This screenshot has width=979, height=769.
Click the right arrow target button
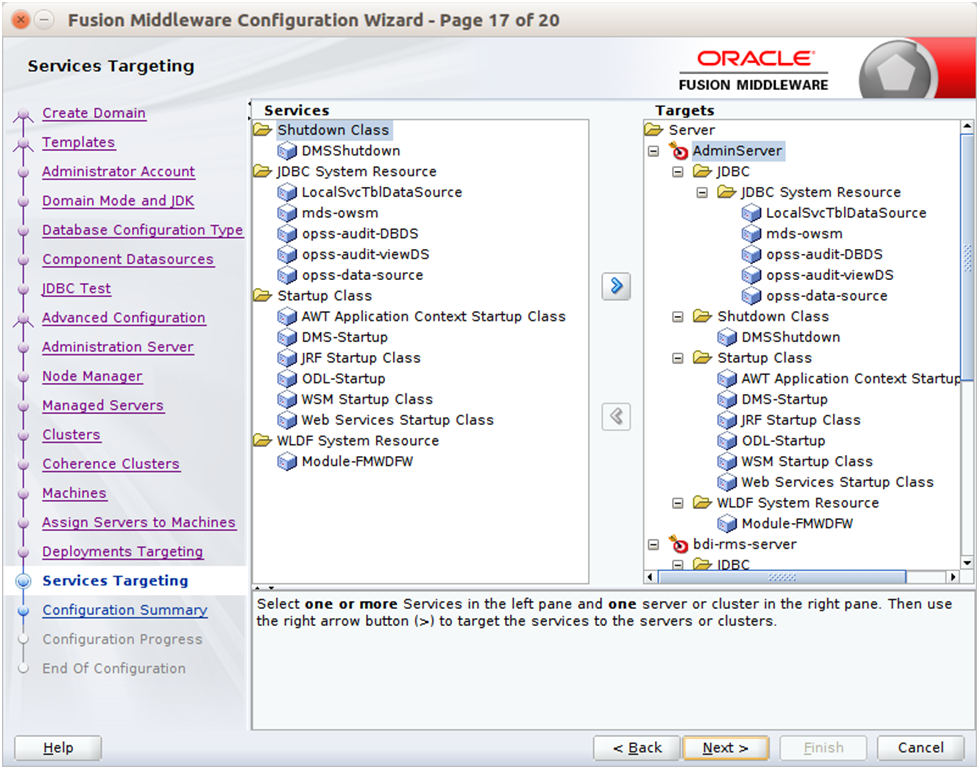click(x=616, y=287)
